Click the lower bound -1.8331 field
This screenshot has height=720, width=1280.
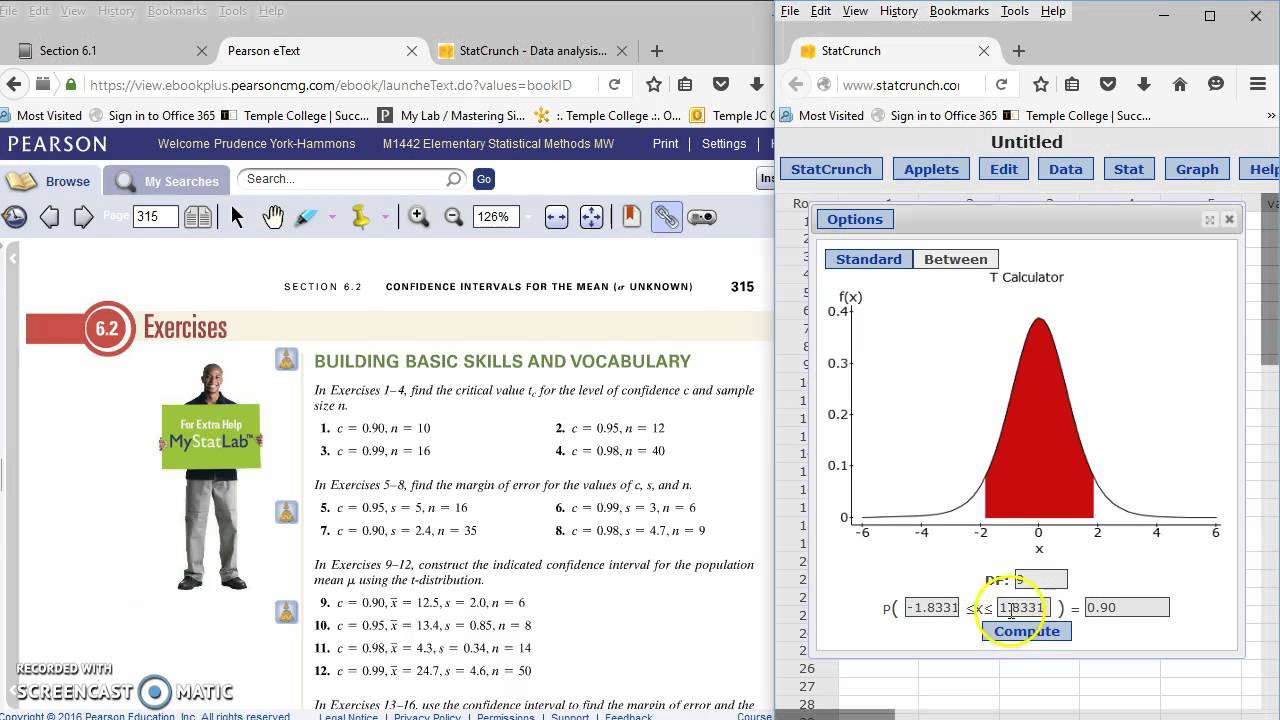tap(932, 607)
